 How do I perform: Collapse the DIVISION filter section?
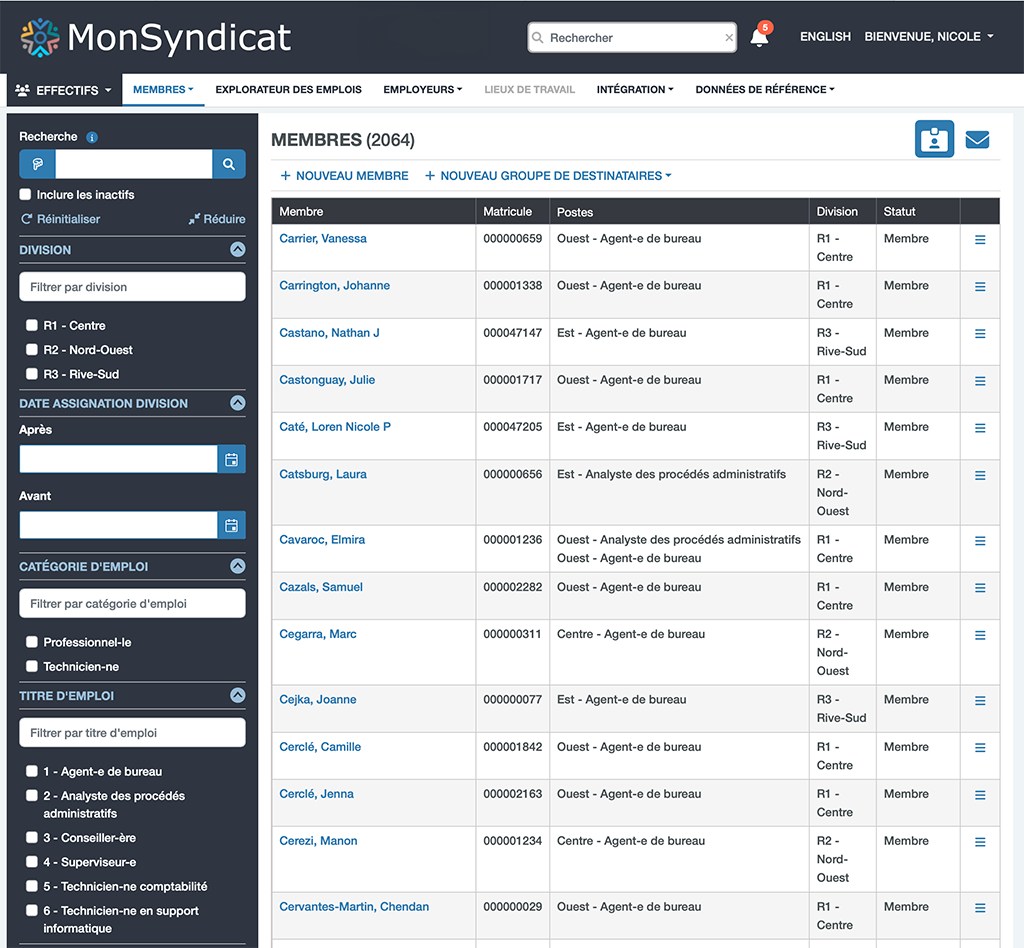click(238, 249)
